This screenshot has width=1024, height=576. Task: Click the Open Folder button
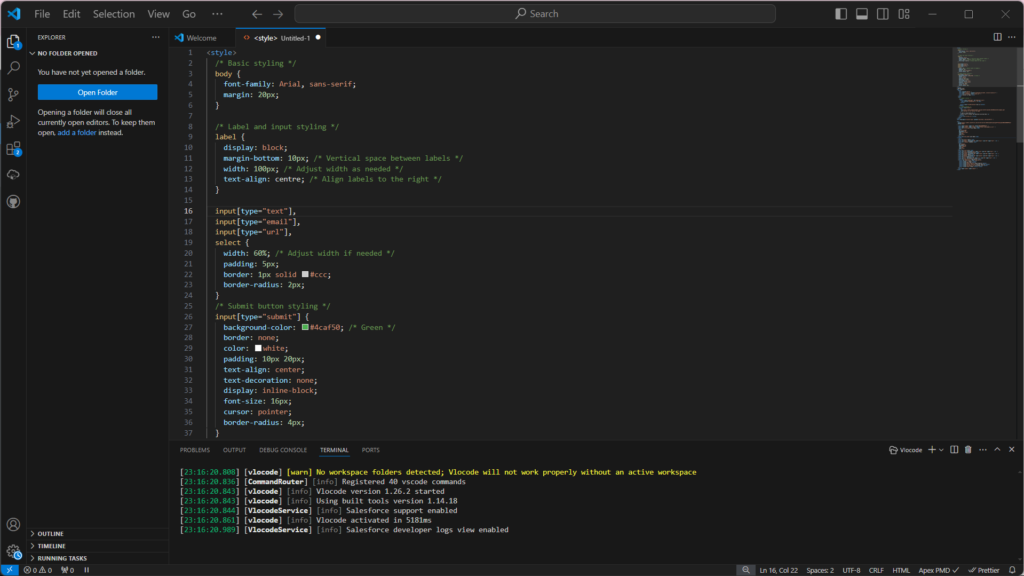[97, 91]
